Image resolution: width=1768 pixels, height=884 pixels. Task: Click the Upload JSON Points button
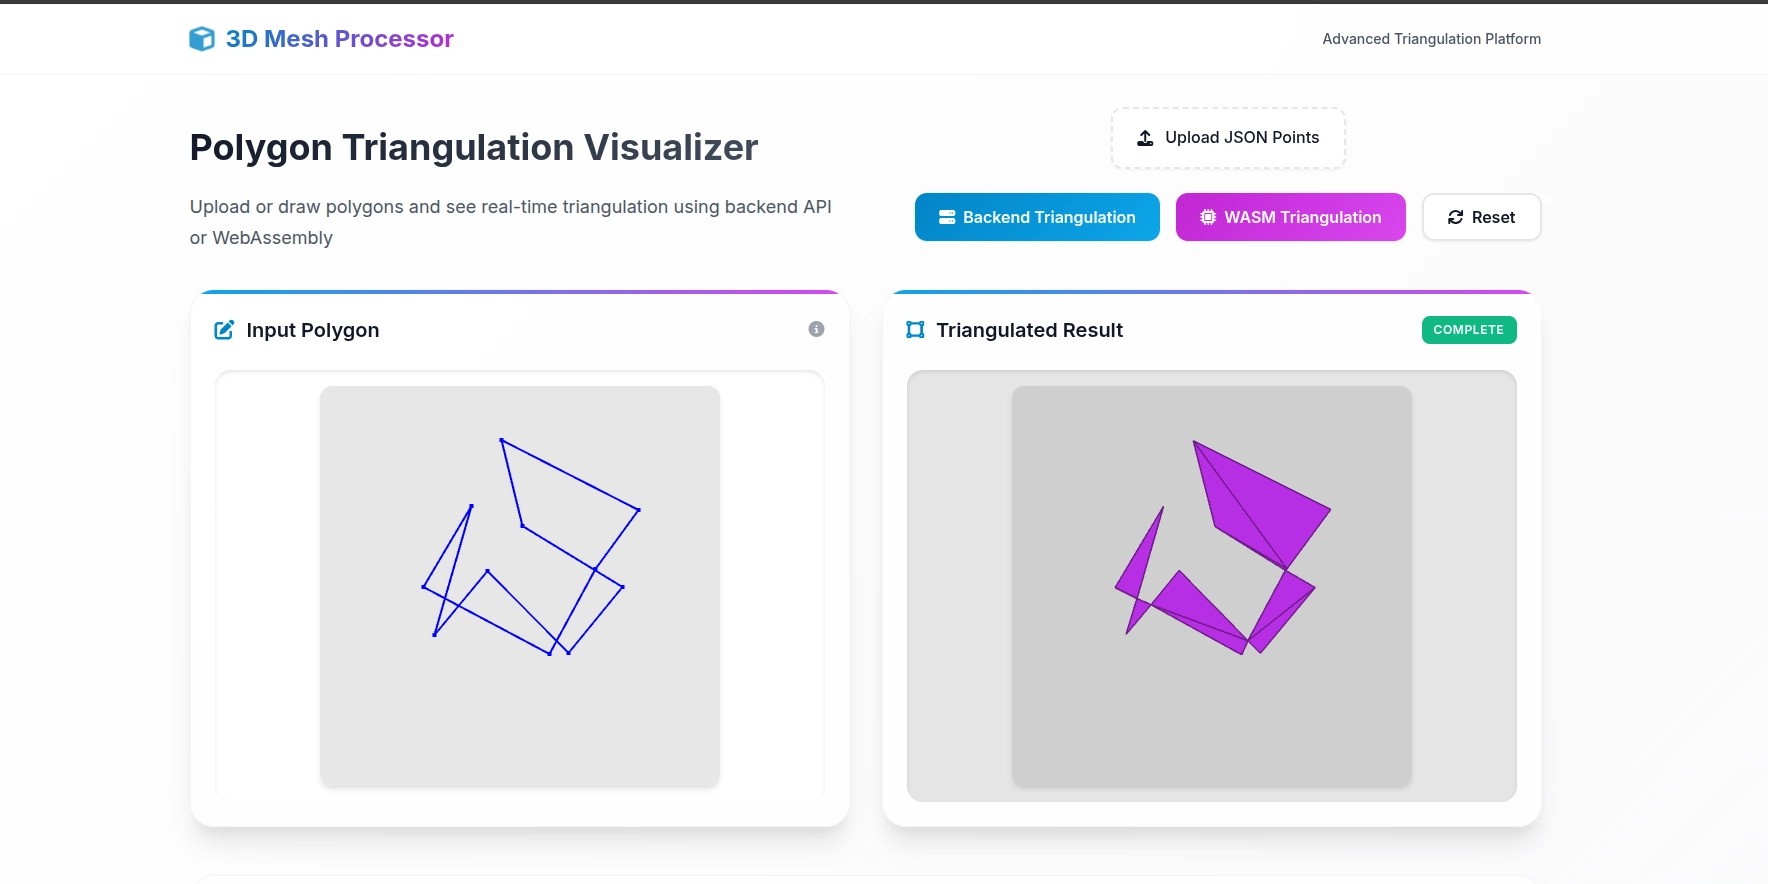(x=1228, y=137)
